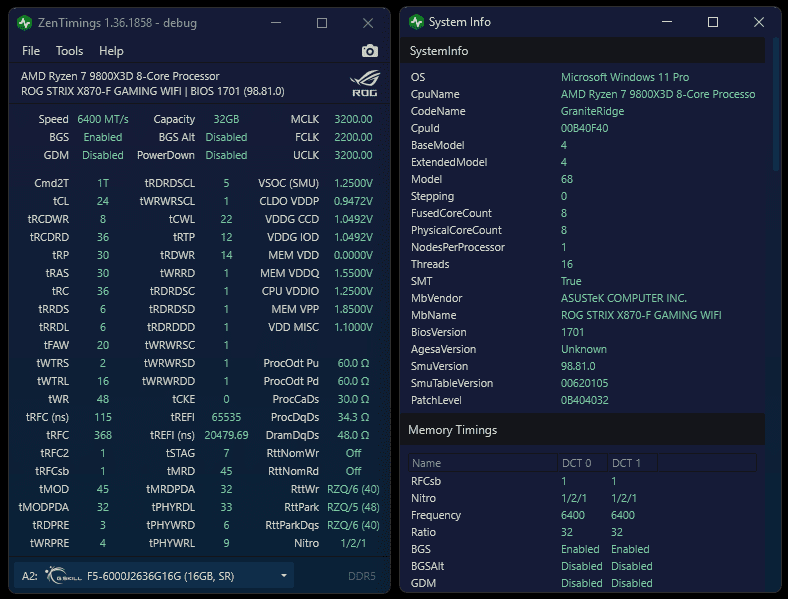Click the dropdown arrow of module selector
This screenshot has height=599, width=788.
(x=283, y=575)
